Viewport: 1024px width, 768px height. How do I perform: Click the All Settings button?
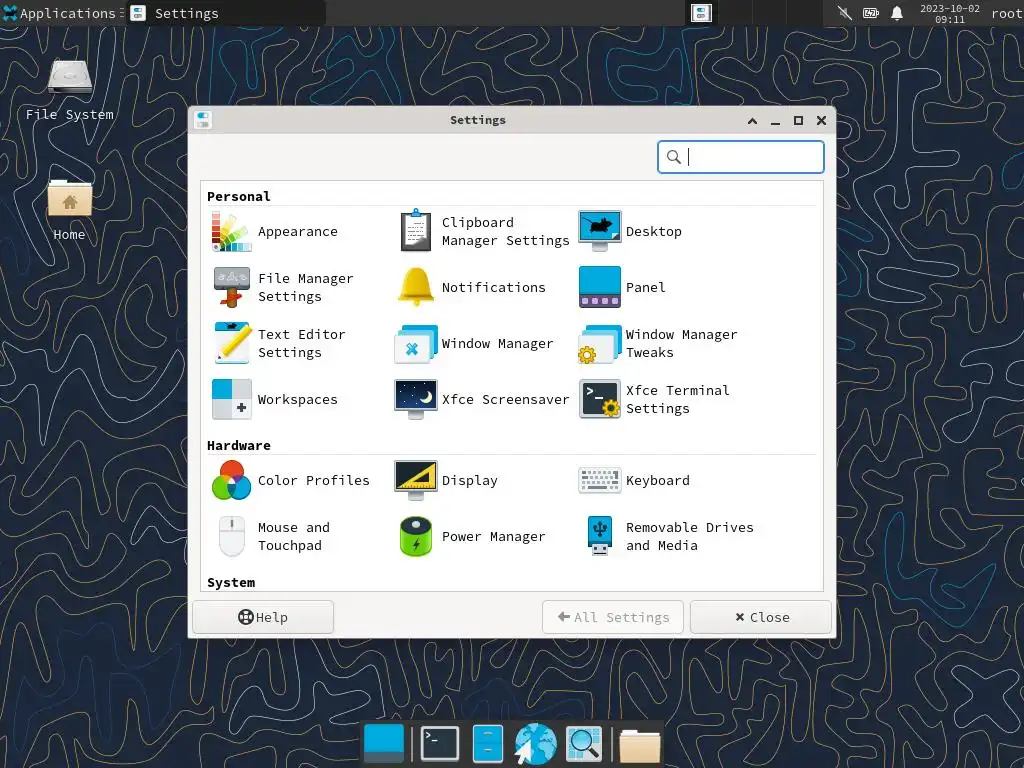point(613,617)
